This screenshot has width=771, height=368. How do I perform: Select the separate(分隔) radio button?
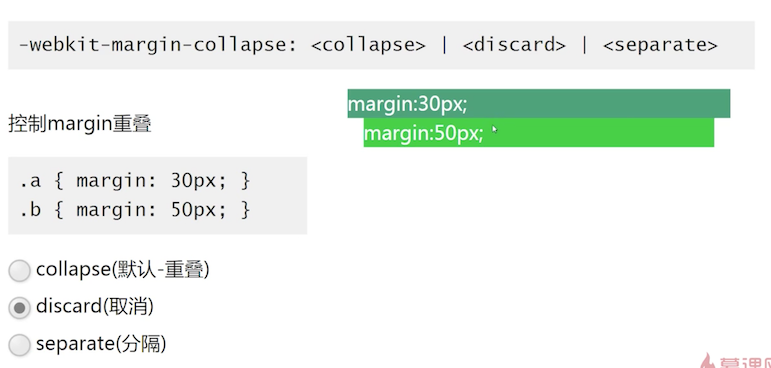pos(20,344)
